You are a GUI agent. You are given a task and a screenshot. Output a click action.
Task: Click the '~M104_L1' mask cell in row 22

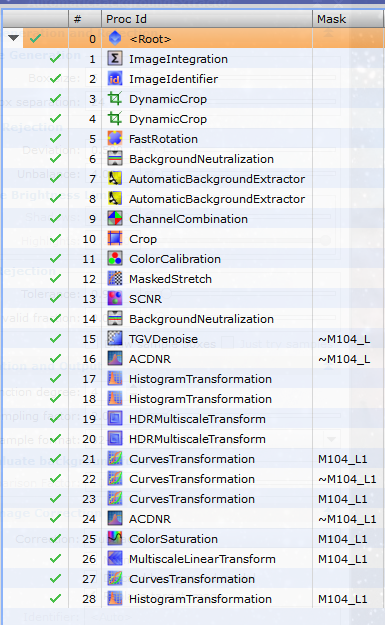click(347, 479)
